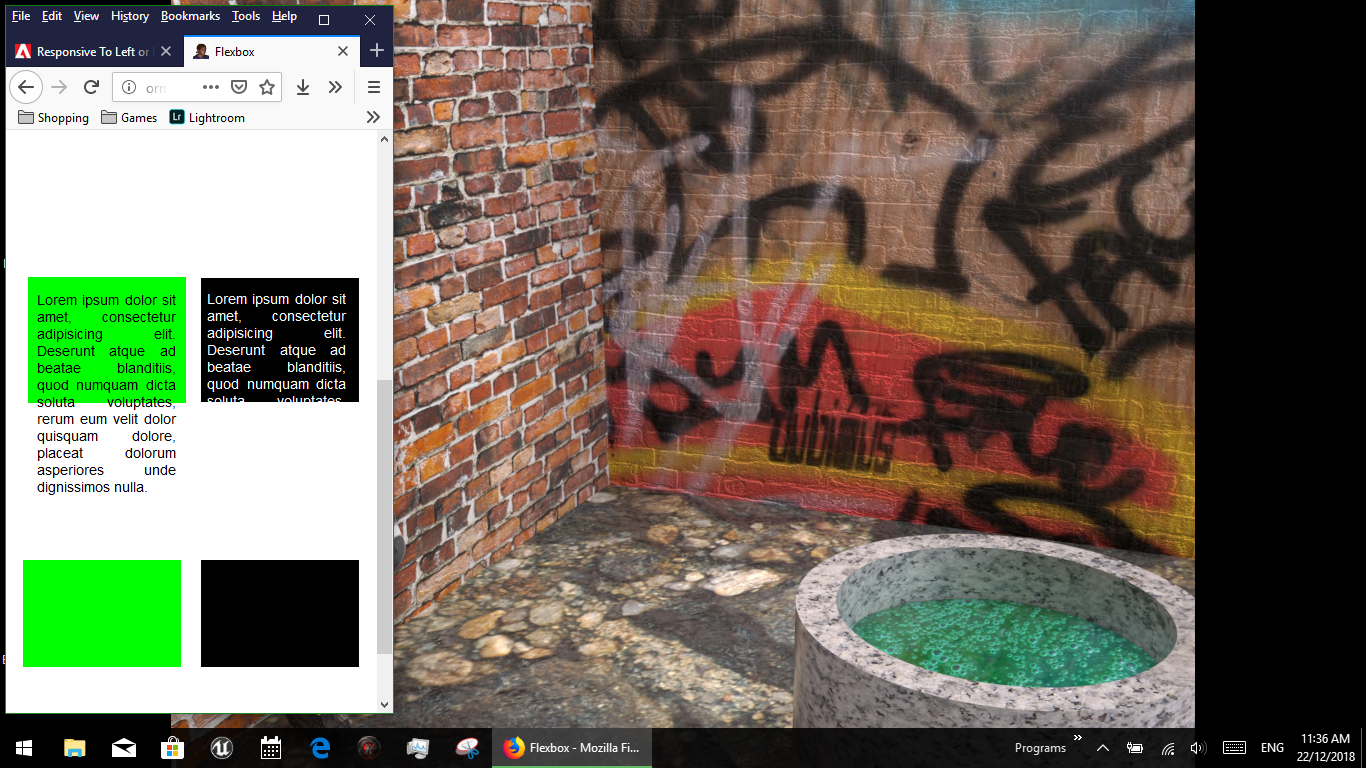Launch Microsoft Edge from taskbar
Screen dimensions: 1366x768
coord(320,748)
